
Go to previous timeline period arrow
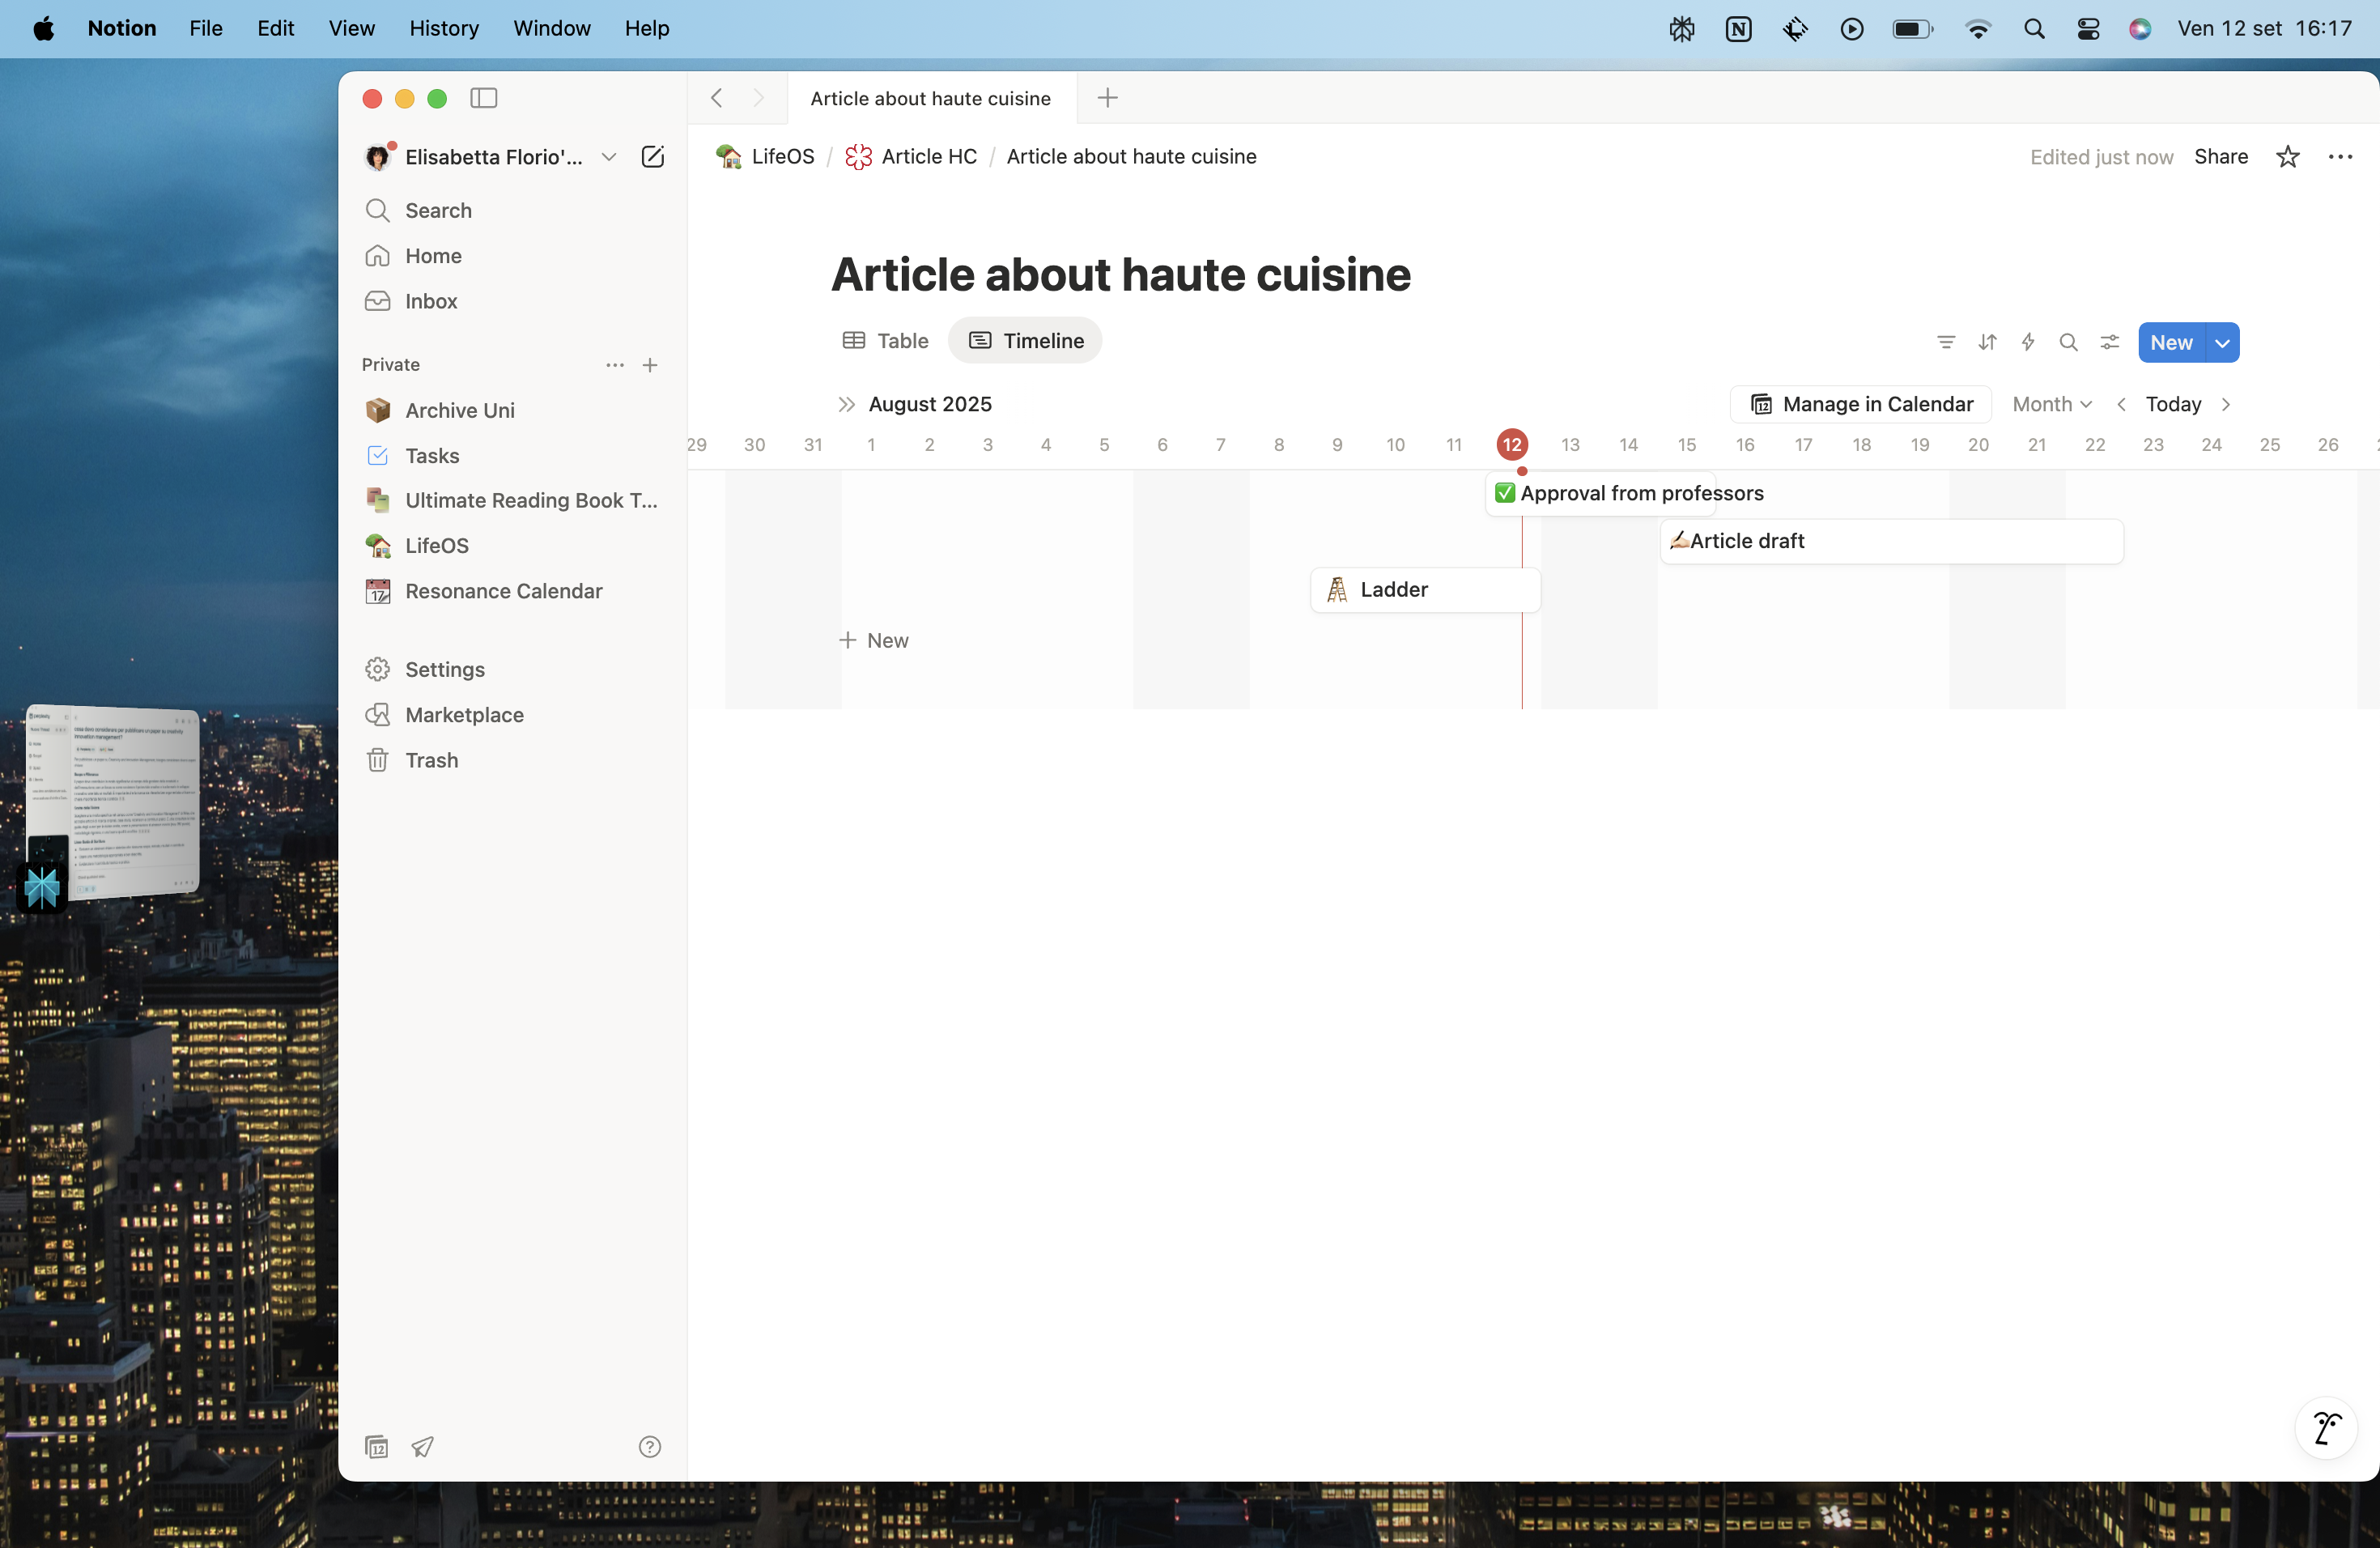pyautogui.click(x=2120, y=404)
